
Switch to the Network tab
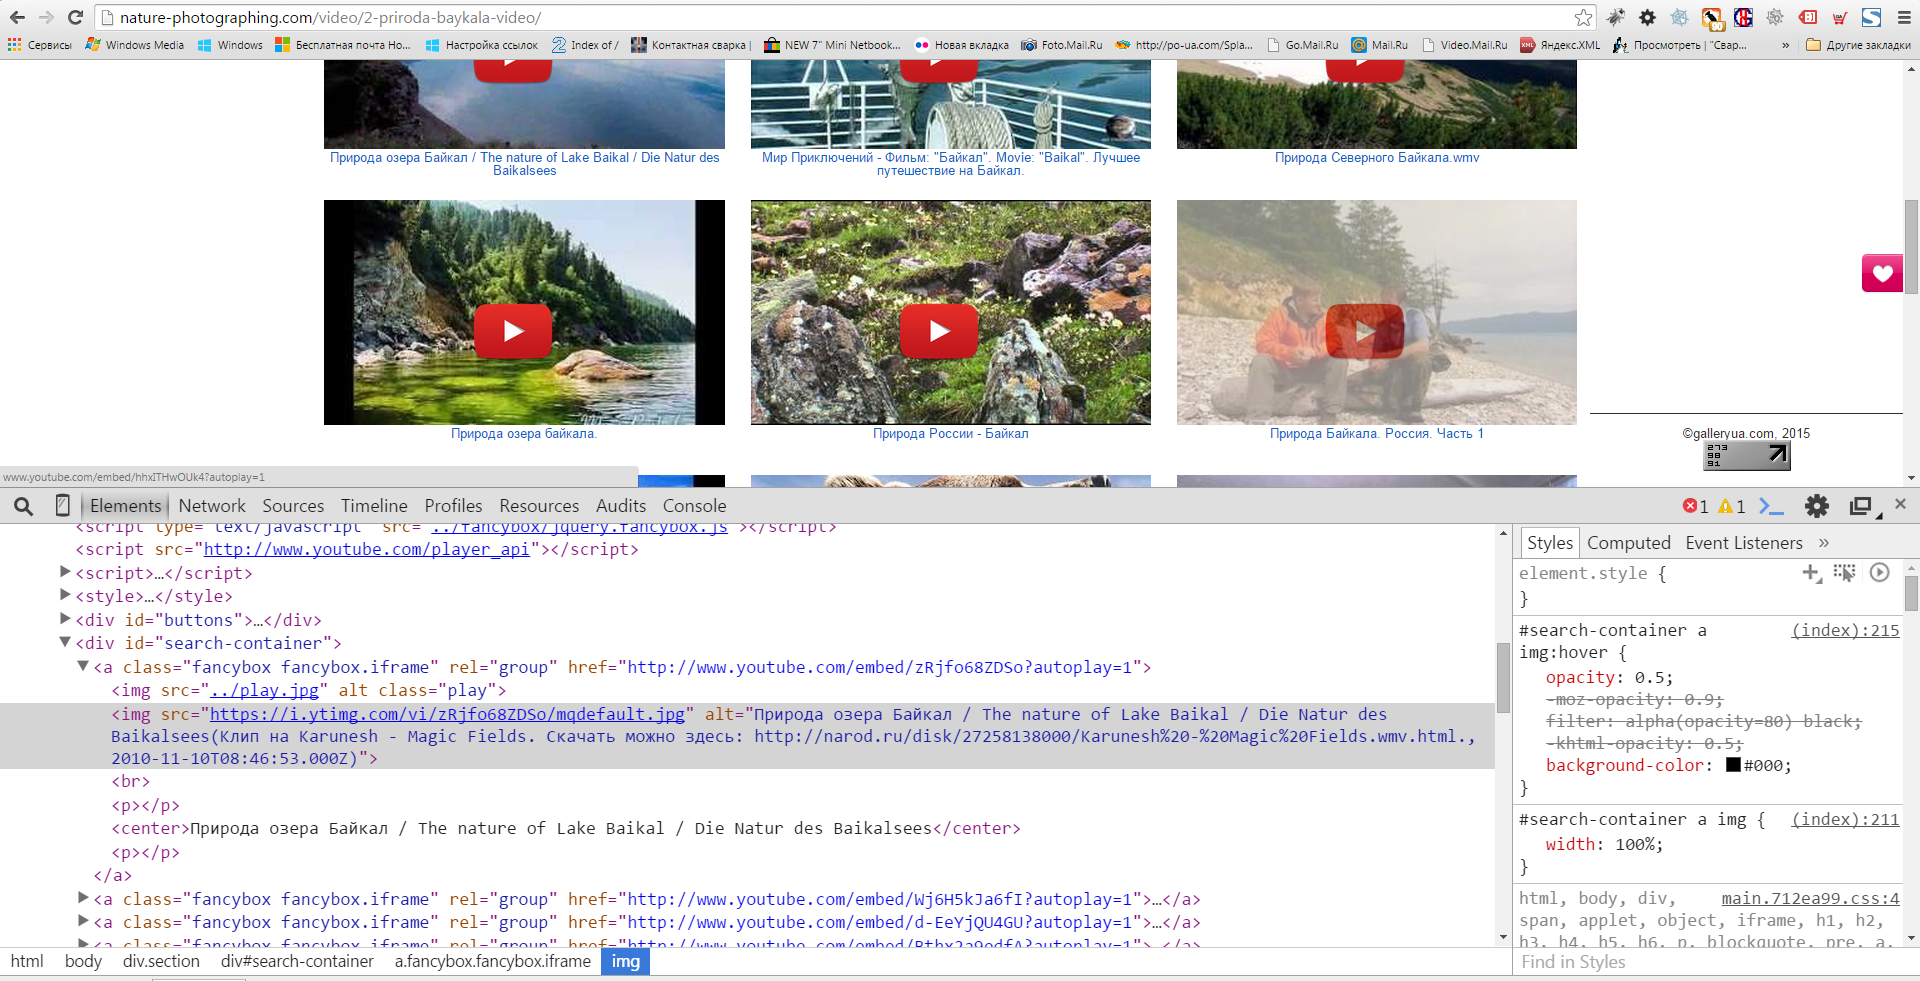click(x=212, y=506)
